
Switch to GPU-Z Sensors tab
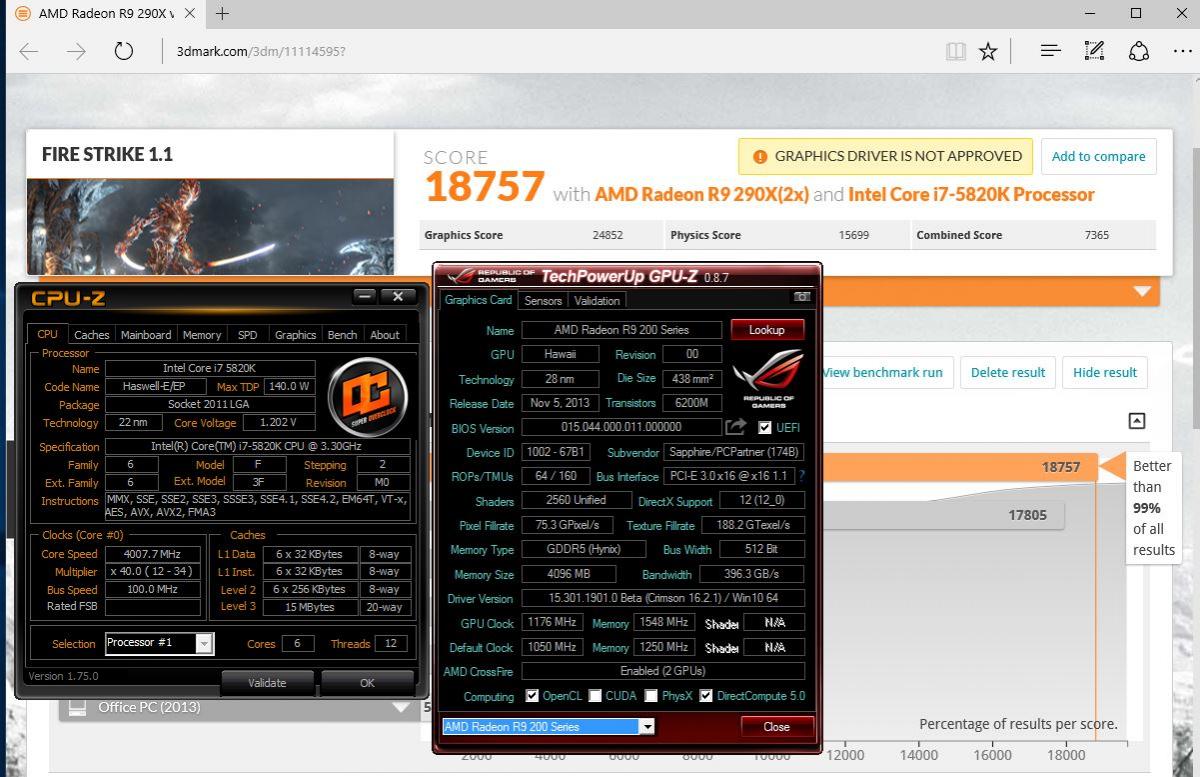coord(543,300)
